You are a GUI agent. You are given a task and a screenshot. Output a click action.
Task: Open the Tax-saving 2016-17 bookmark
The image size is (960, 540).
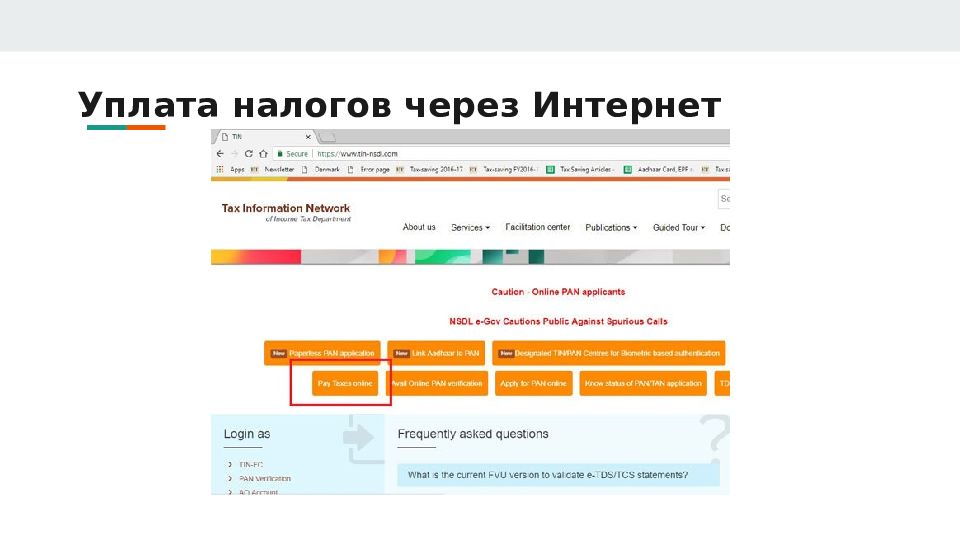[x=429, y=169]
